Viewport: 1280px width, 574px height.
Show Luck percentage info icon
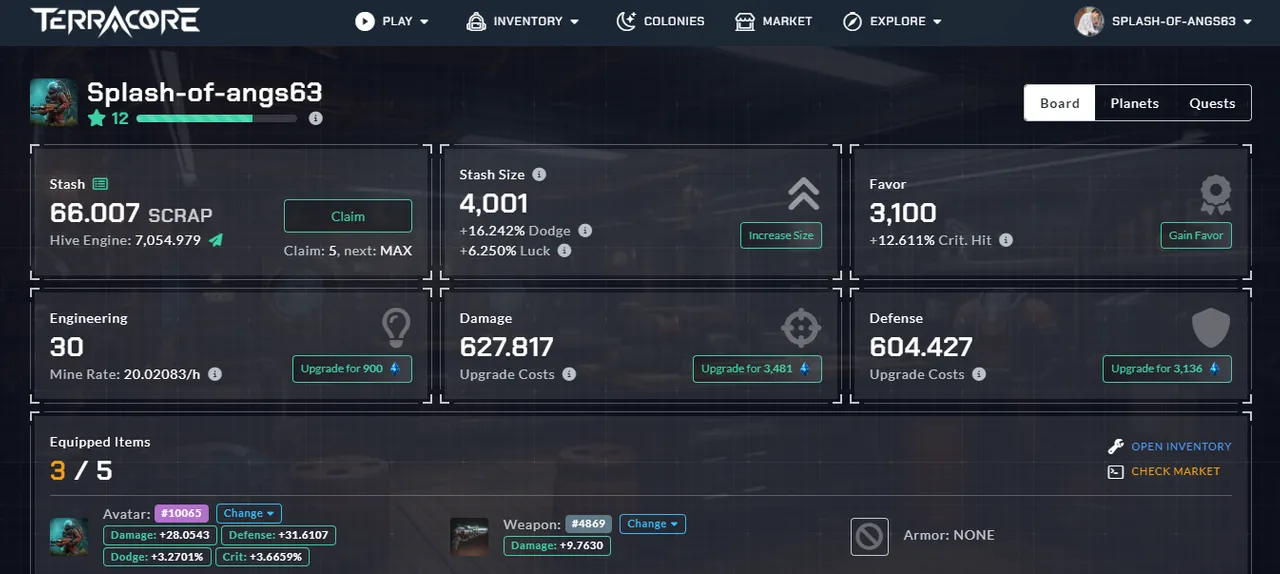pos(564,250)
